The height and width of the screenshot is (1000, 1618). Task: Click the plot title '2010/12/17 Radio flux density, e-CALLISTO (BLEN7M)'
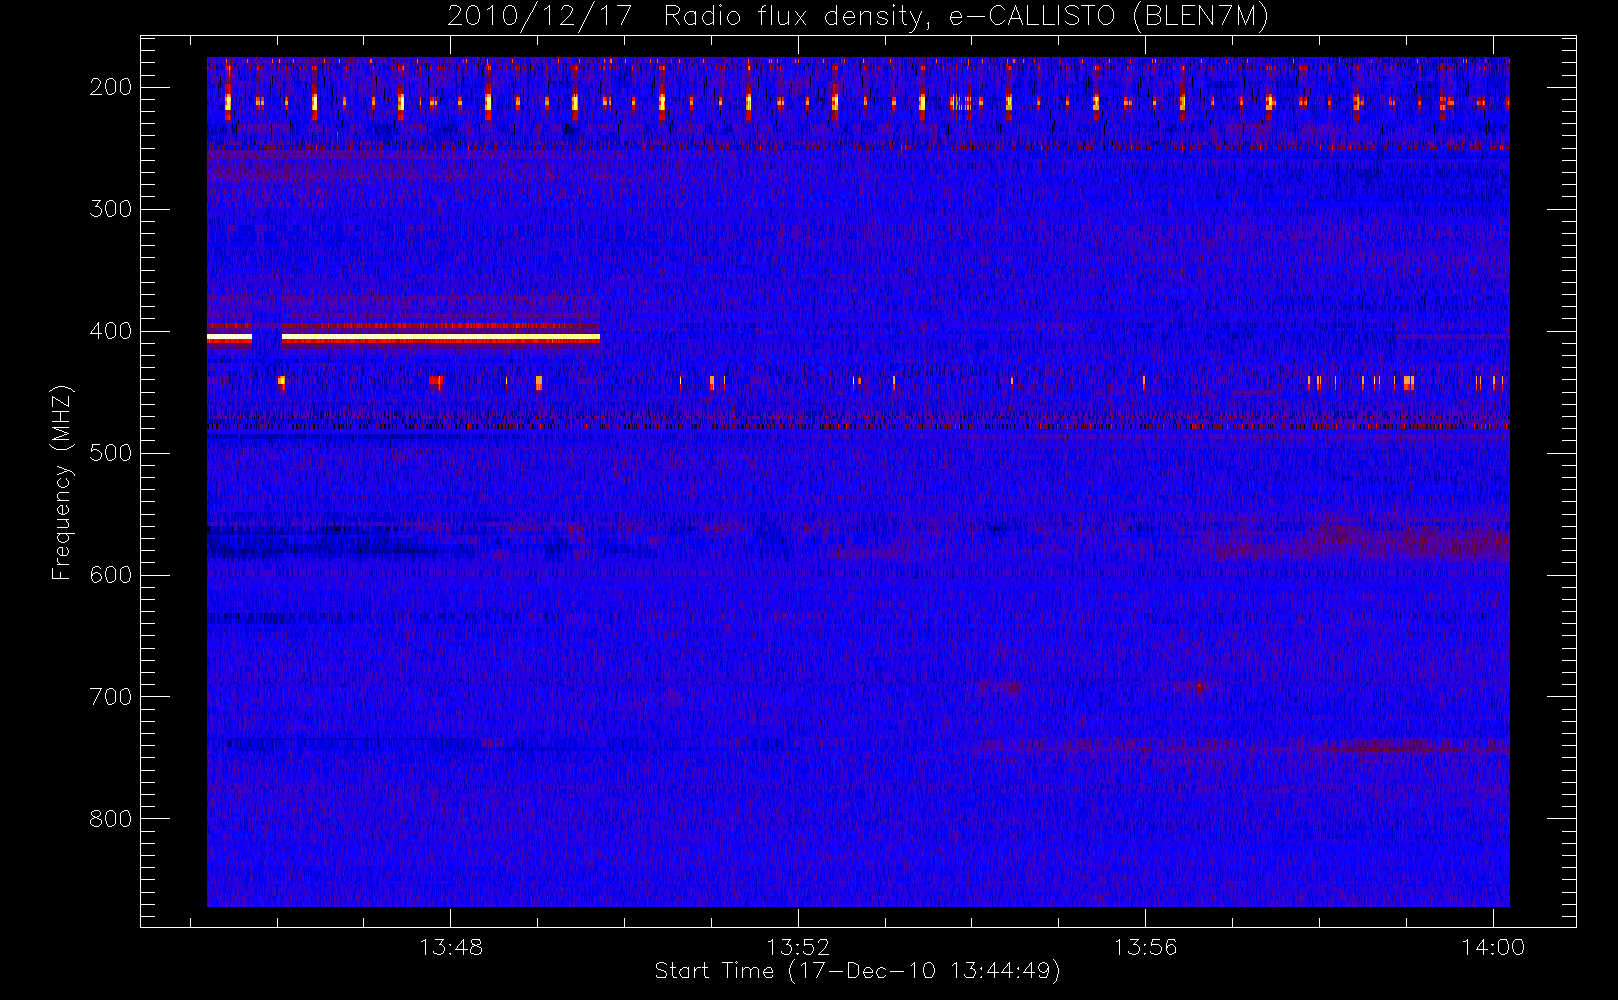(x=858, y=17)
